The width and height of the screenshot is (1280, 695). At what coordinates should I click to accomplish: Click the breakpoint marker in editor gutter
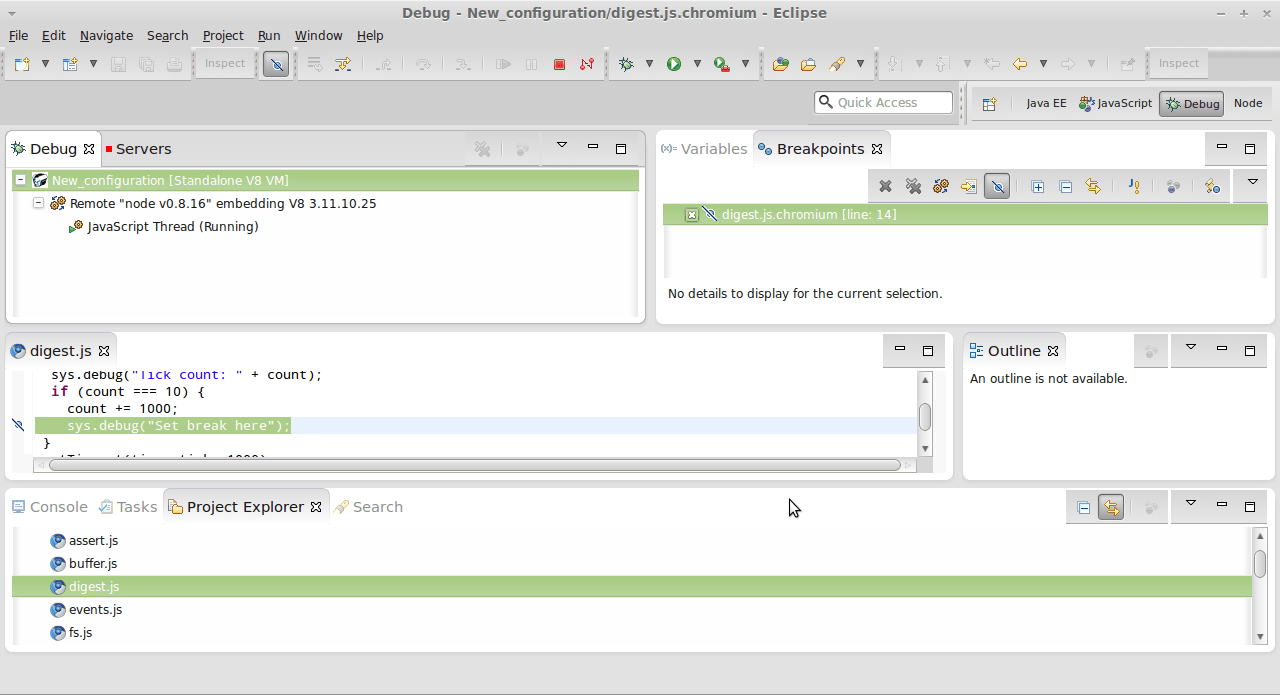coord(18,426)
